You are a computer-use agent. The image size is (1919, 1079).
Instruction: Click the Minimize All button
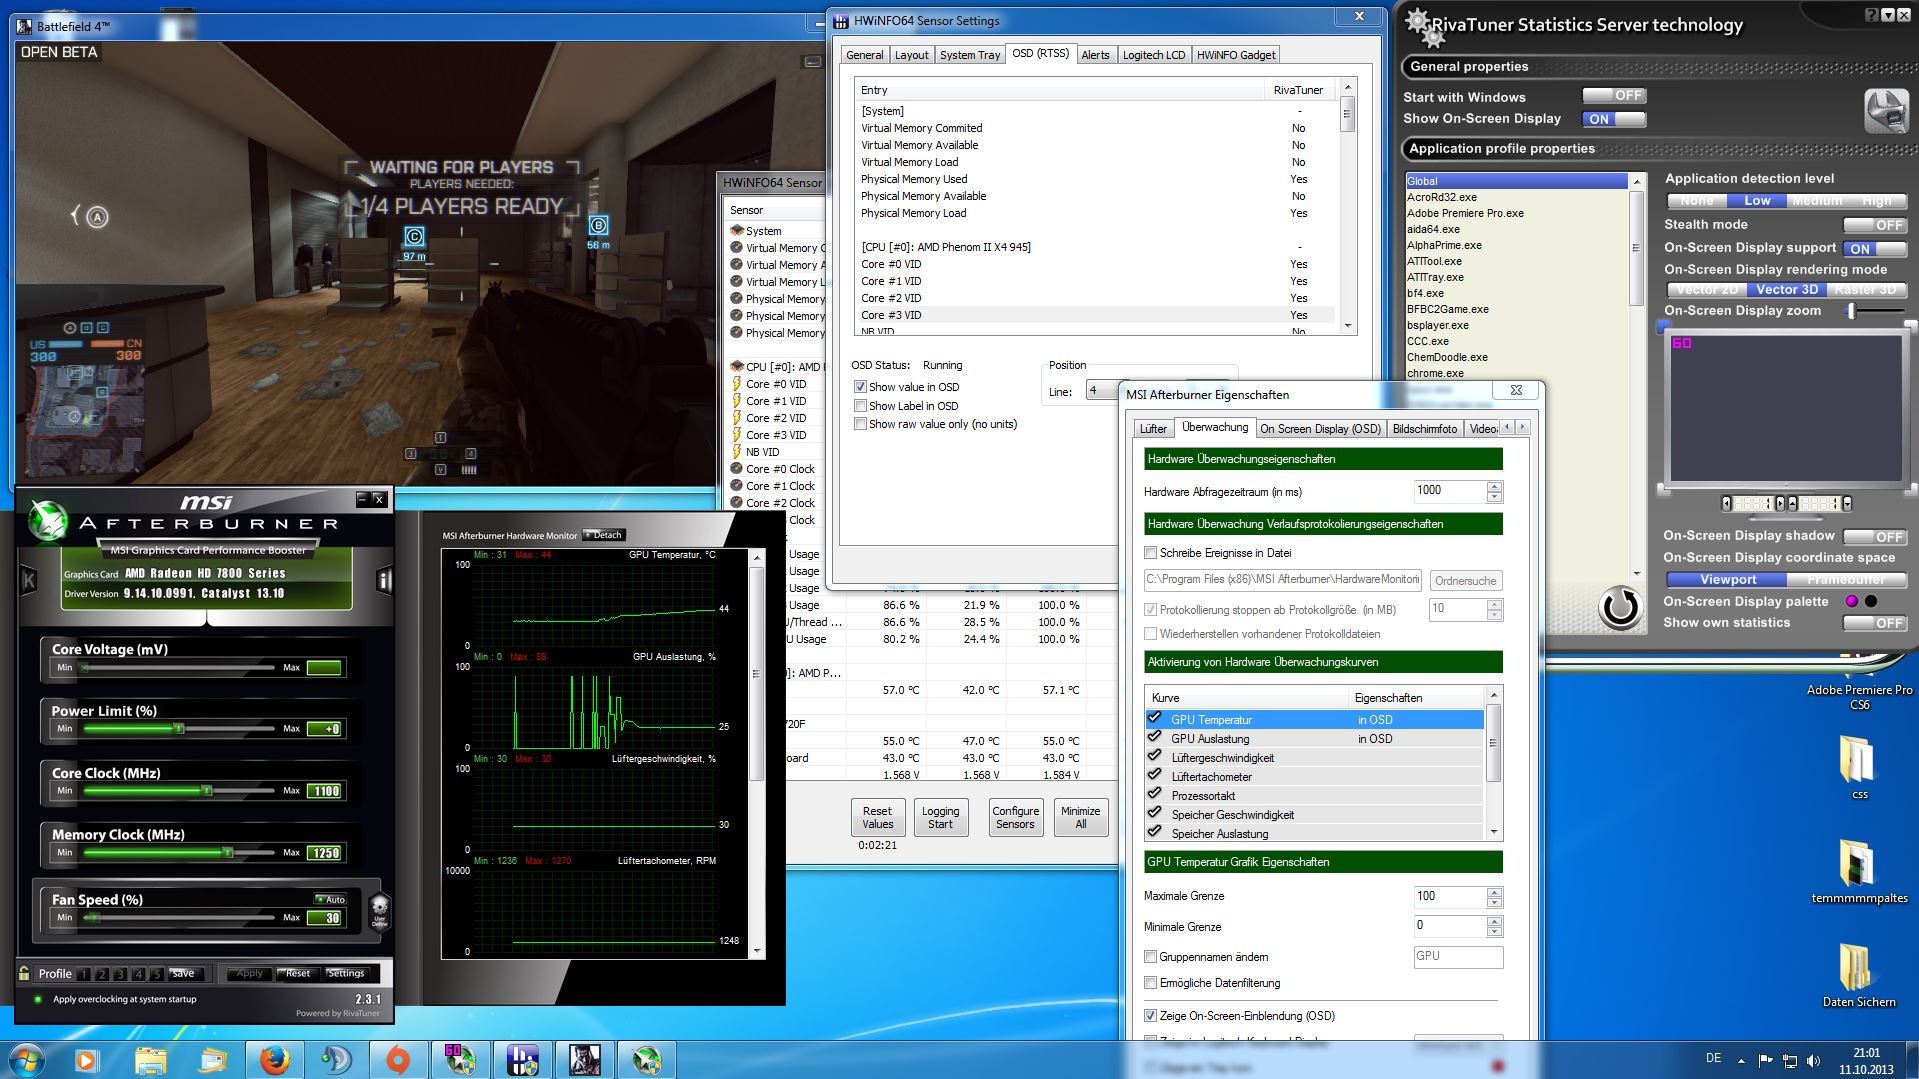click(1080, 818)
